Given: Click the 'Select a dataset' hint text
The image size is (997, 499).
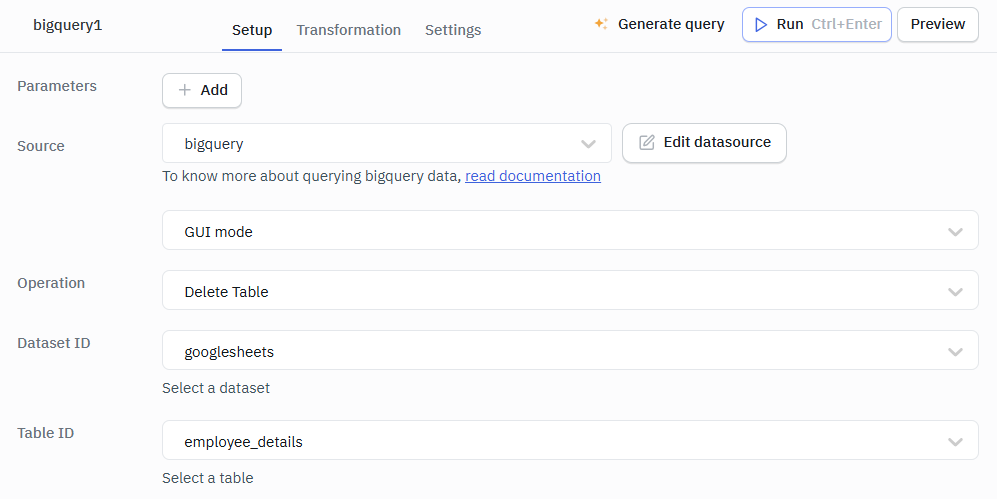Looking at the screenshot, I should click(216, 388).
